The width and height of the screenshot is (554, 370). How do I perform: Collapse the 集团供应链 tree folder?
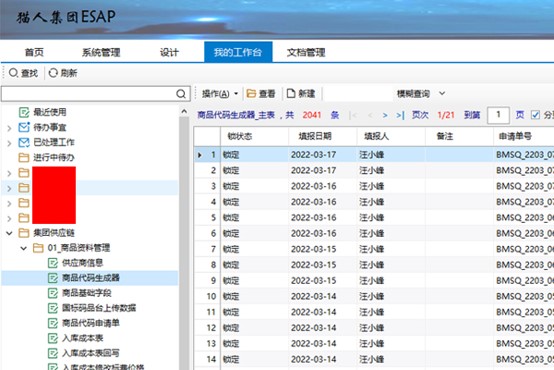pos(10,233)
